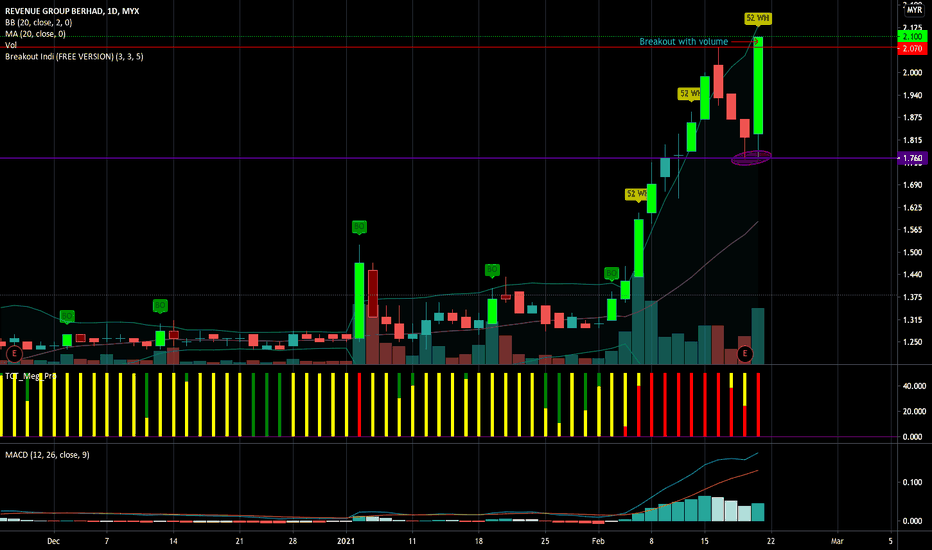932x550 pixels.
Task: Click the 52 WH label near 1.940 level
Action: pos(689,94)
